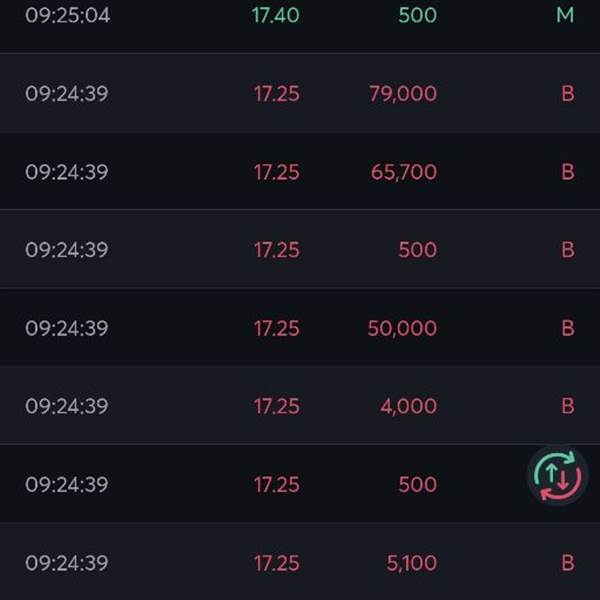The width and height of the screenshot is (600, 600).
Task: Tap the green-red swap refresh floating icon
Action: (x=557, y=476)
